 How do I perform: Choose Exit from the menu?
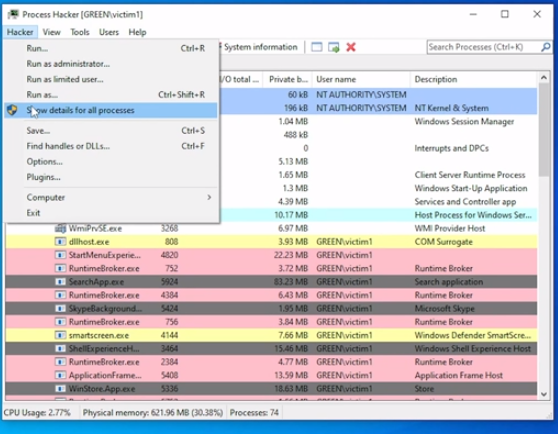coord(111,213)
